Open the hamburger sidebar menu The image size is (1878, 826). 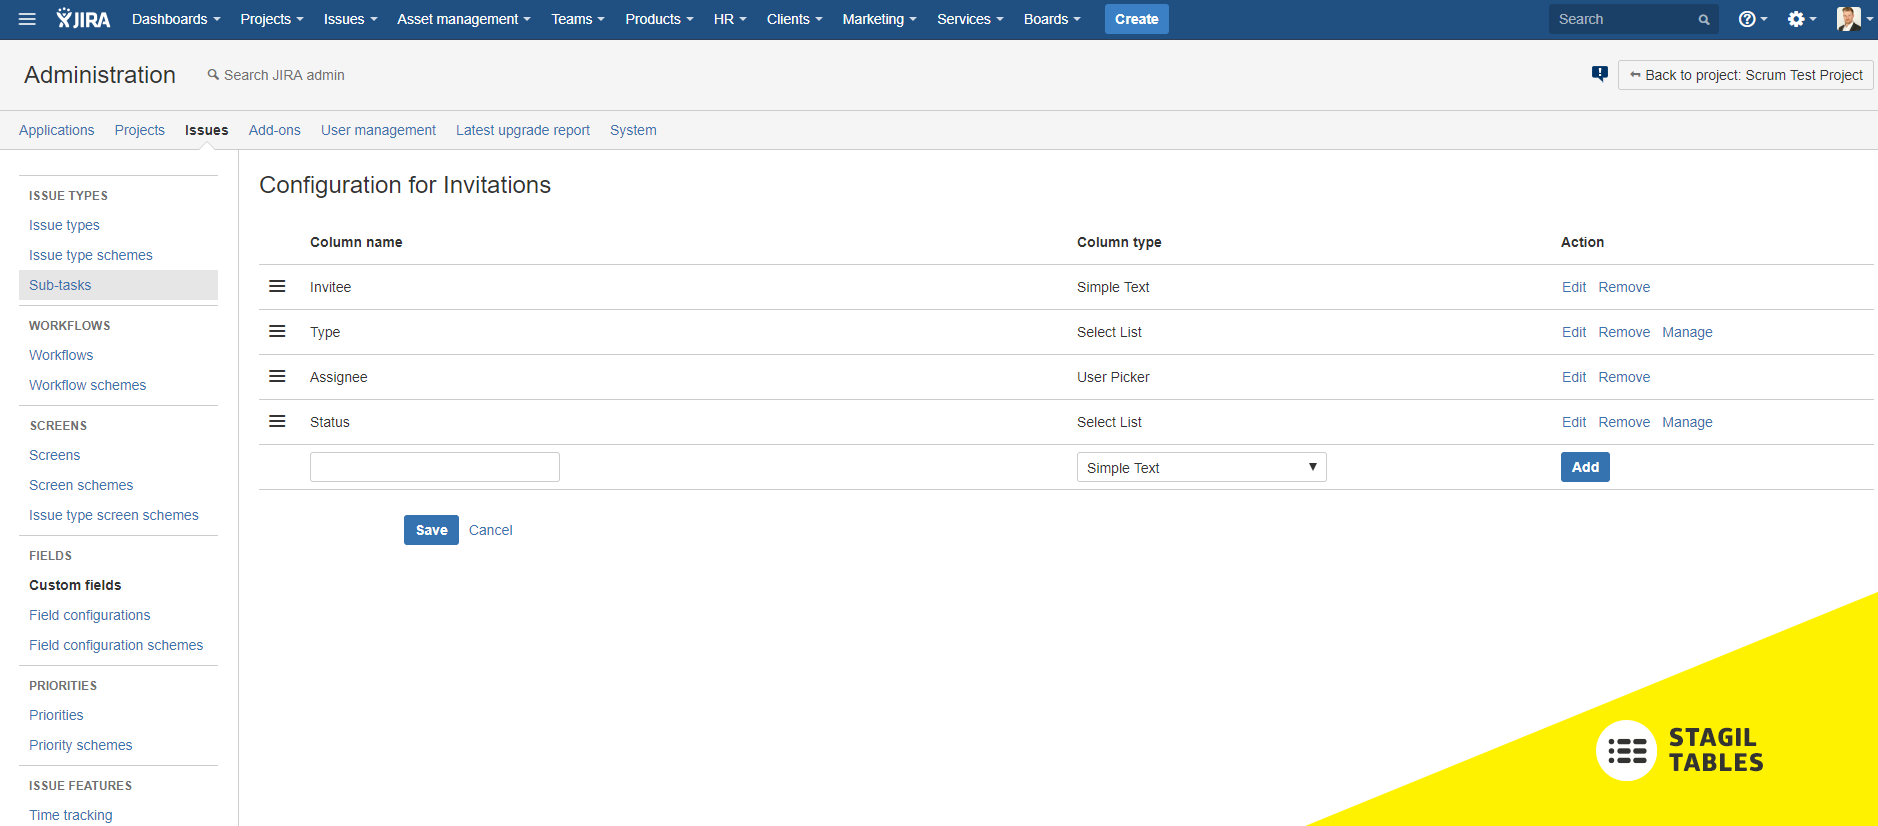pos(27,19)
